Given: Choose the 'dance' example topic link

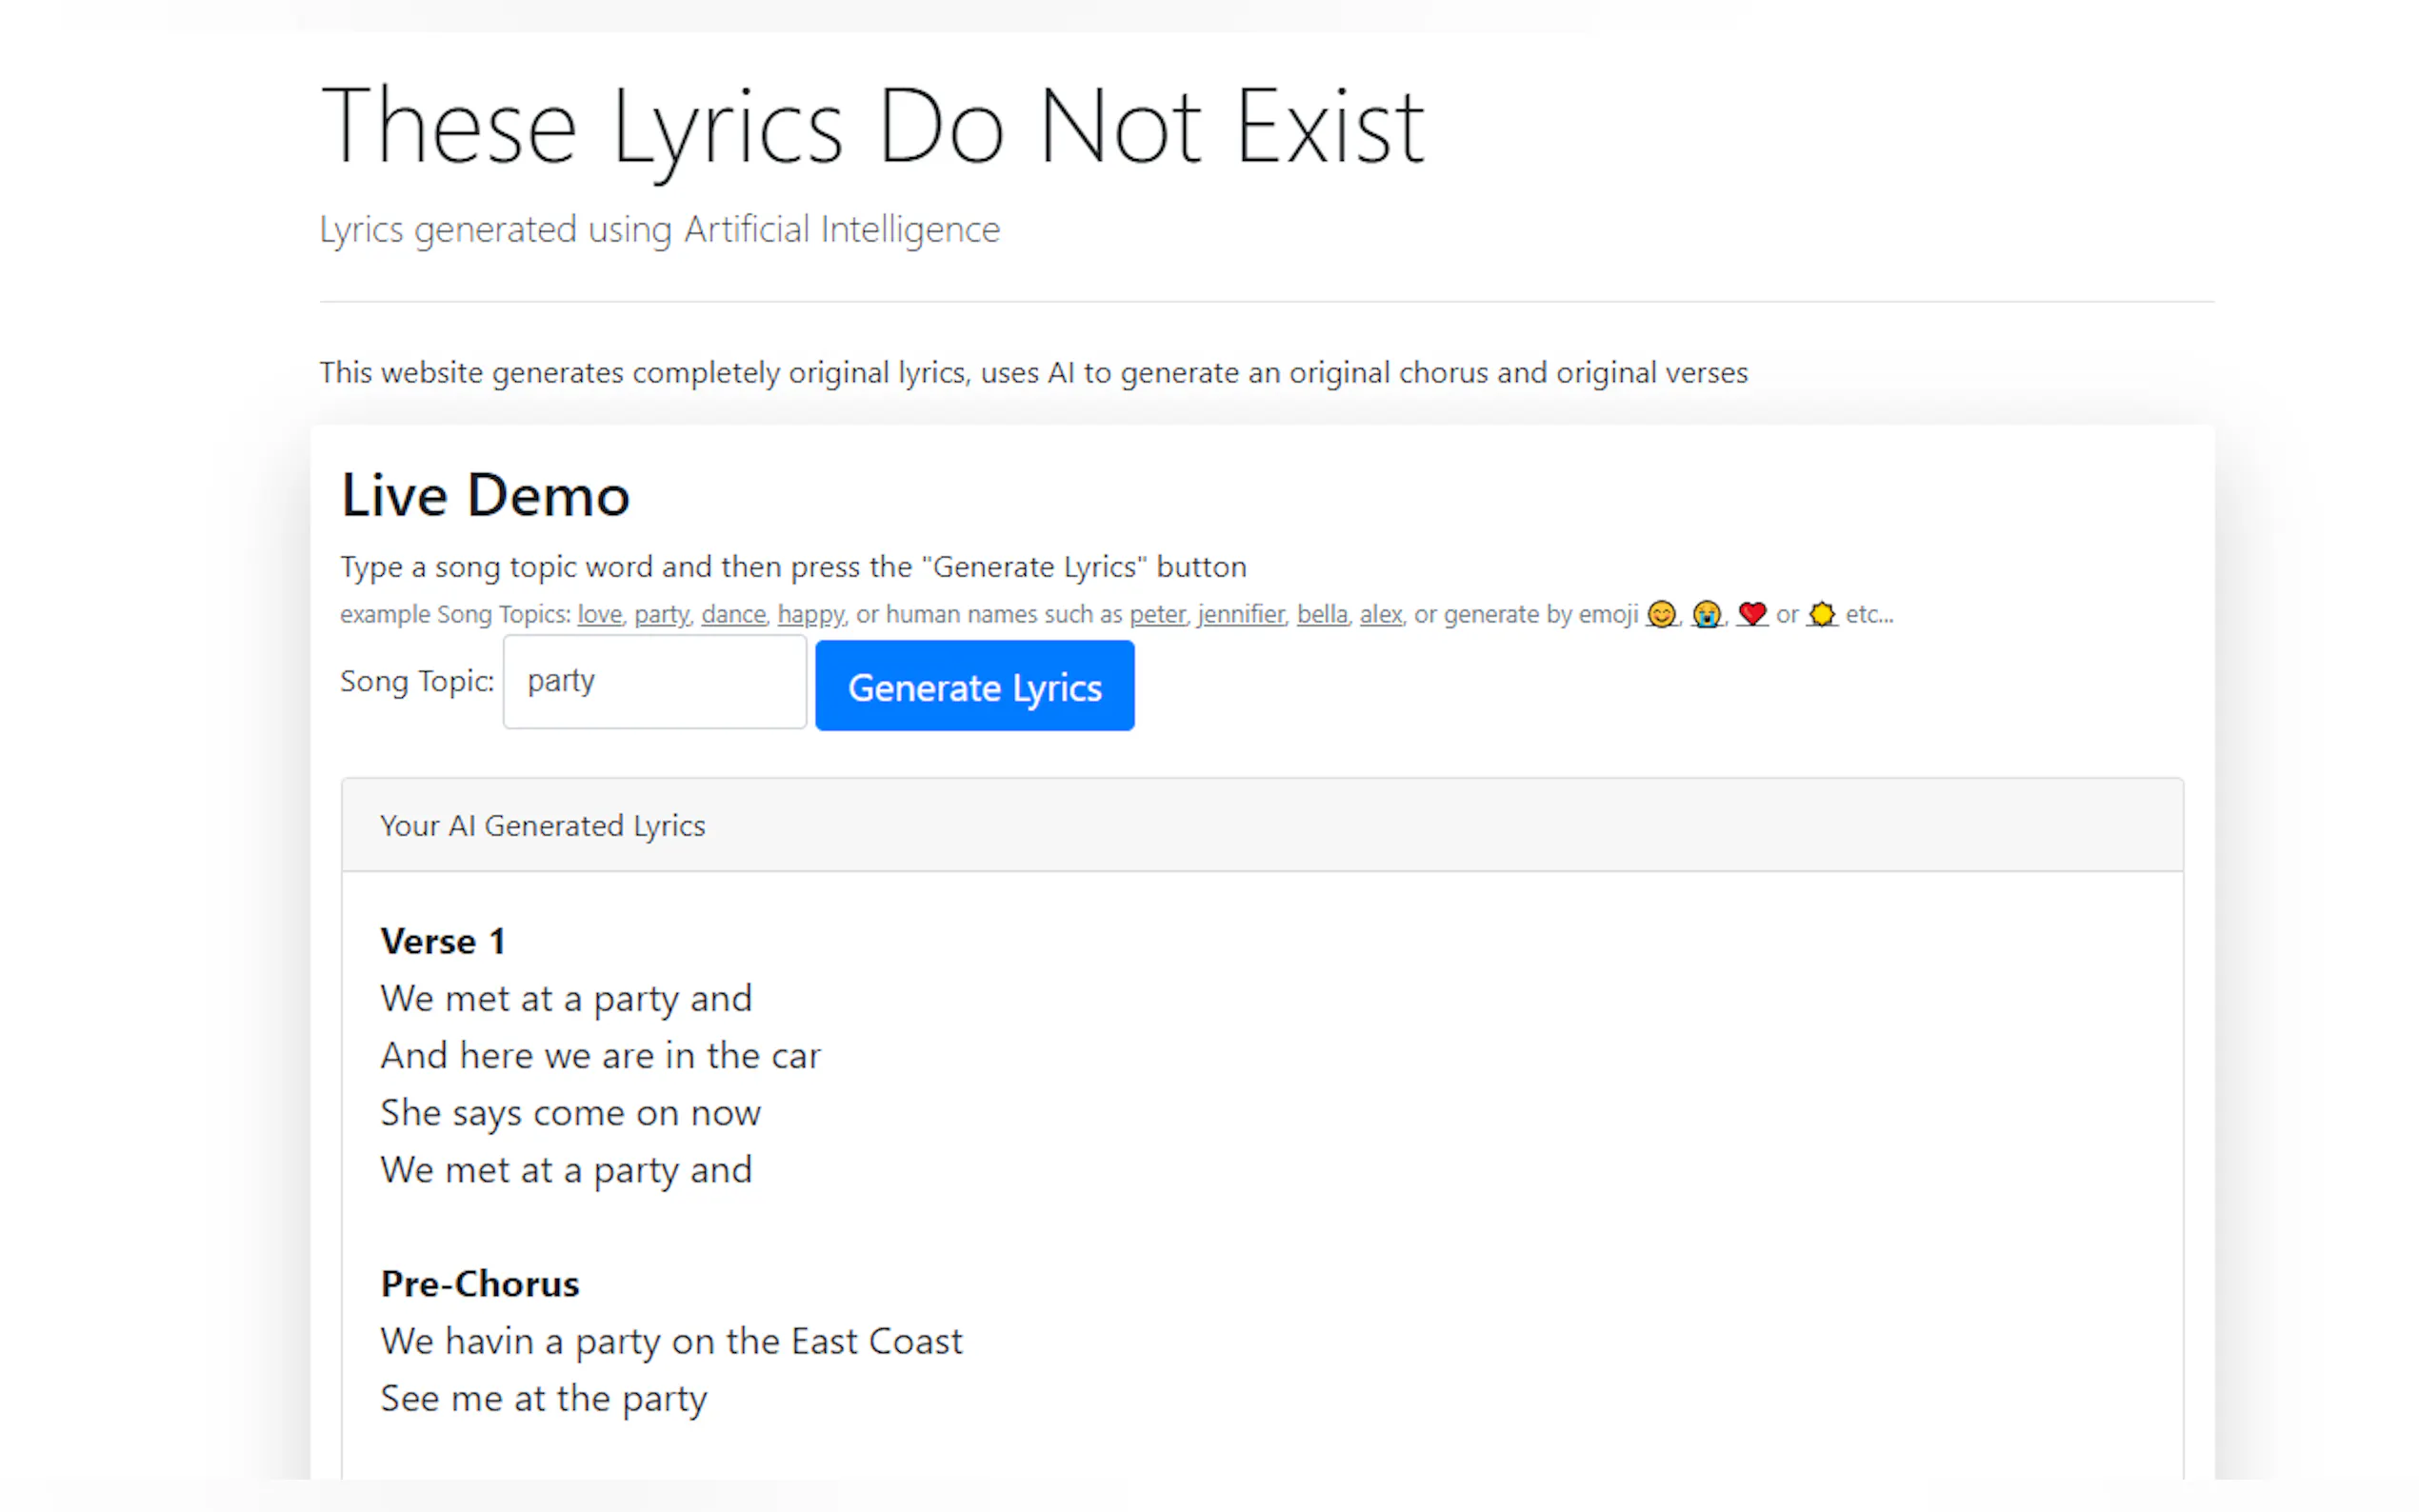Looking at the screenshot, I should tap(733, 614).
